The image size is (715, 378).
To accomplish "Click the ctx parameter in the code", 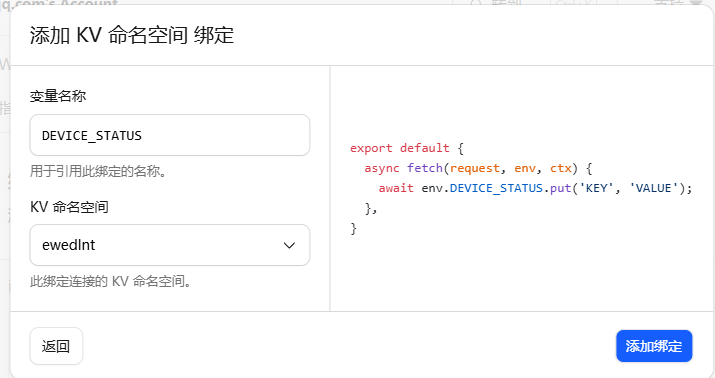I will click(x=560, y=168).
